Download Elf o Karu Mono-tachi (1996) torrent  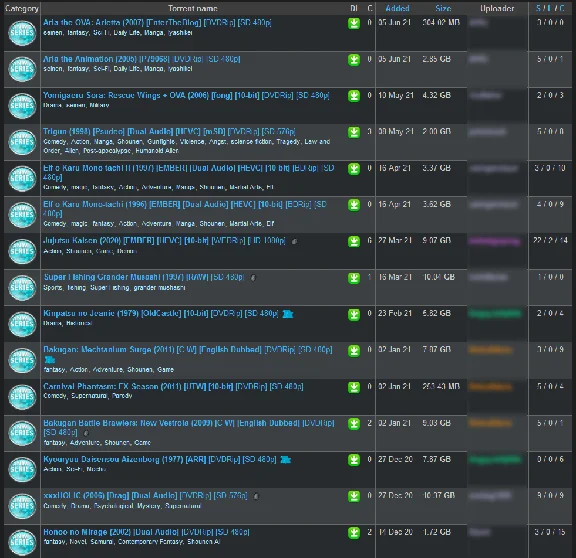coord(354,205)
